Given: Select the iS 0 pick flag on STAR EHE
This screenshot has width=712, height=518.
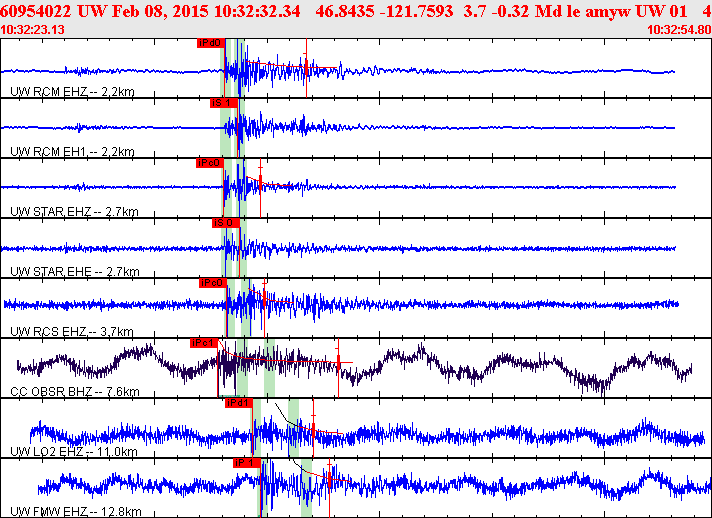Looking at the screenshot, I should tap(225, 223).
